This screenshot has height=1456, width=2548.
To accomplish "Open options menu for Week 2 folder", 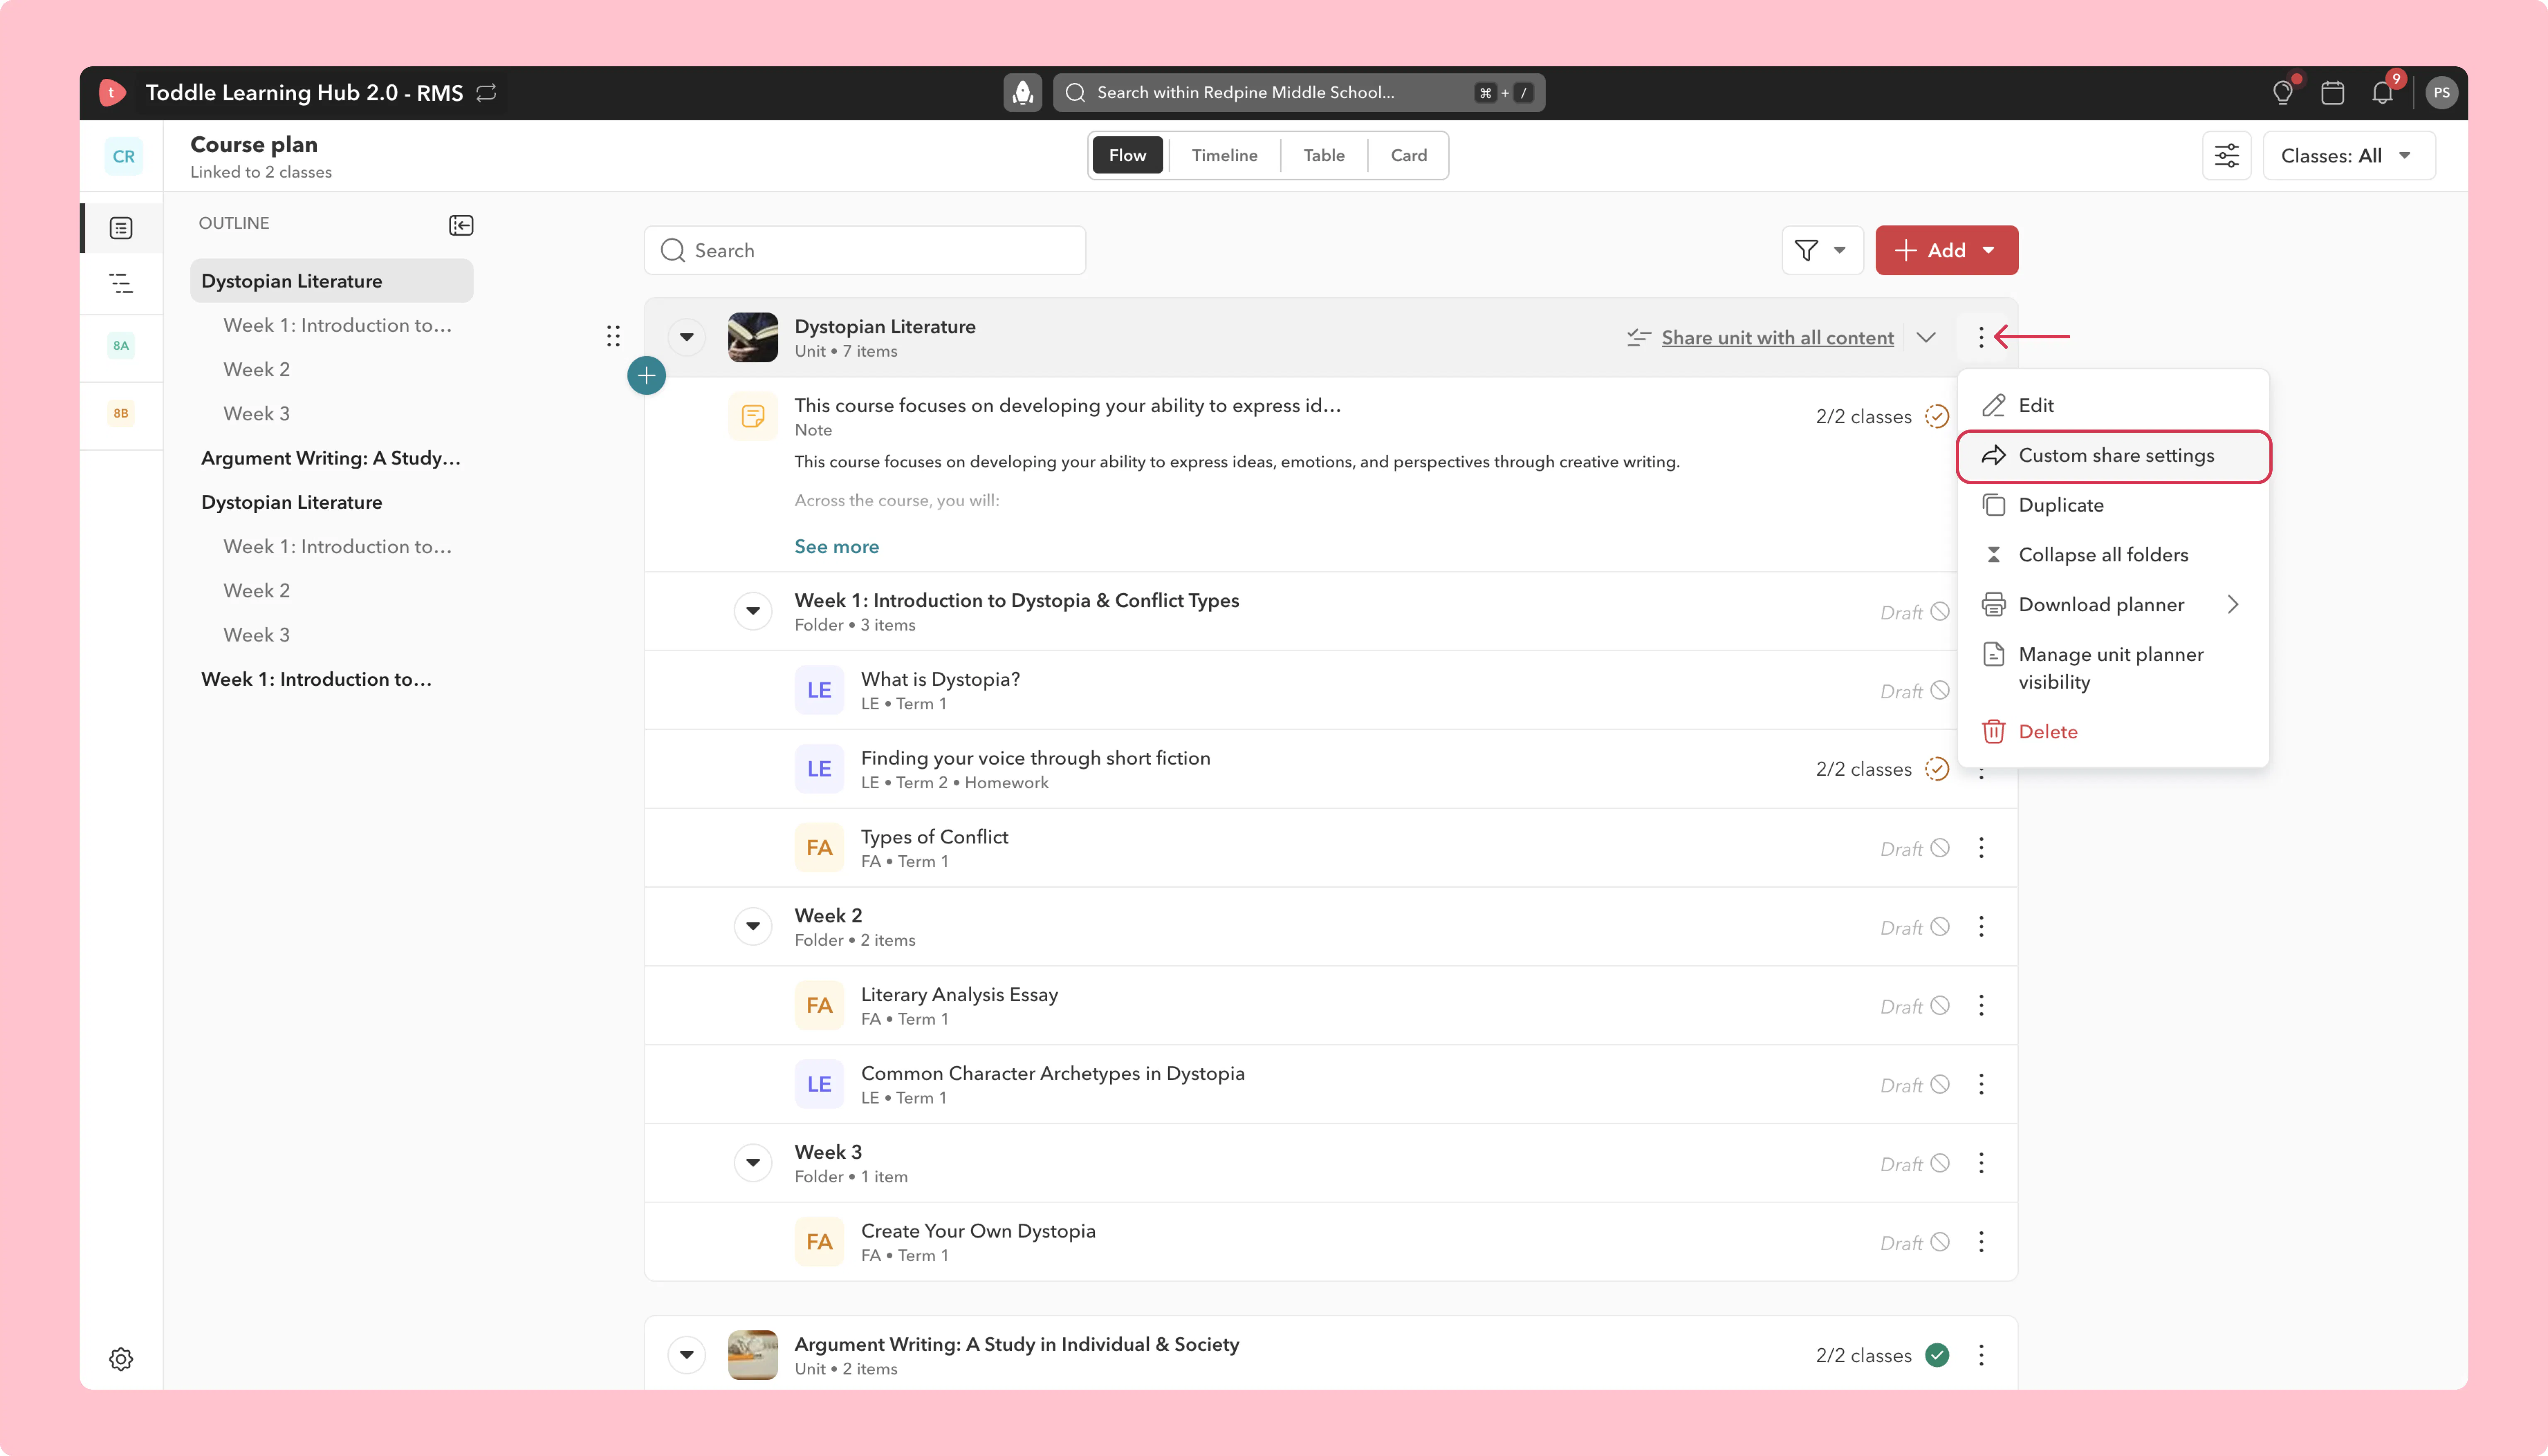I will [x=1981, y=927].
